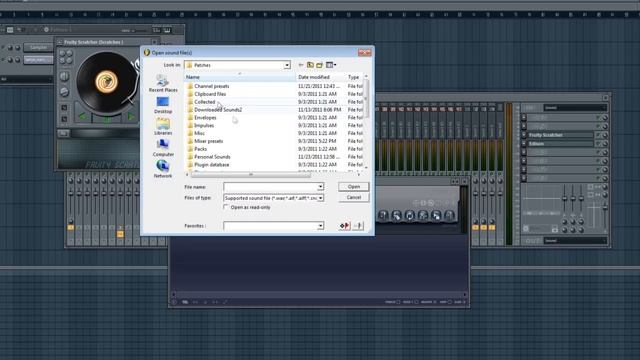Click the Sampler channel button
640x360 pixels.
(38, 47)
